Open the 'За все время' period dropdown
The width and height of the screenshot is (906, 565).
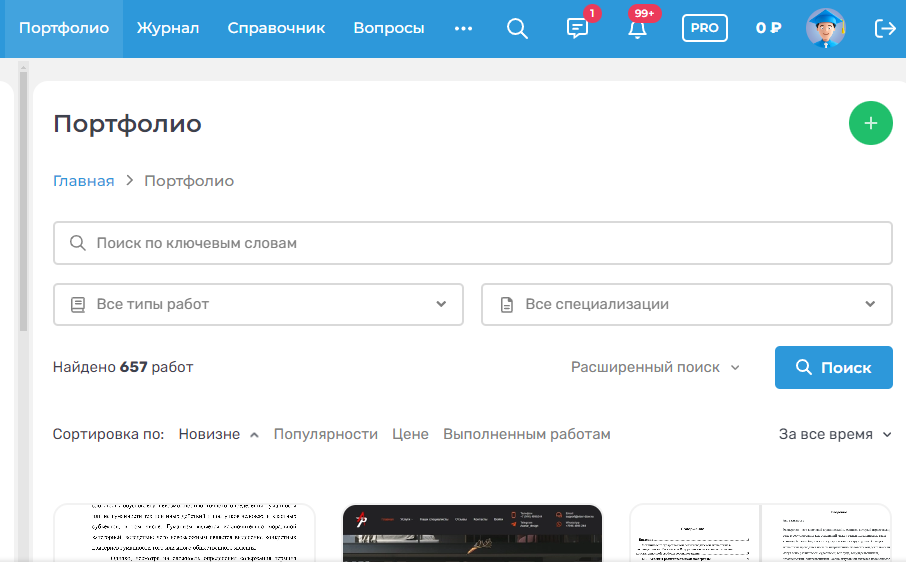(835, 434)
